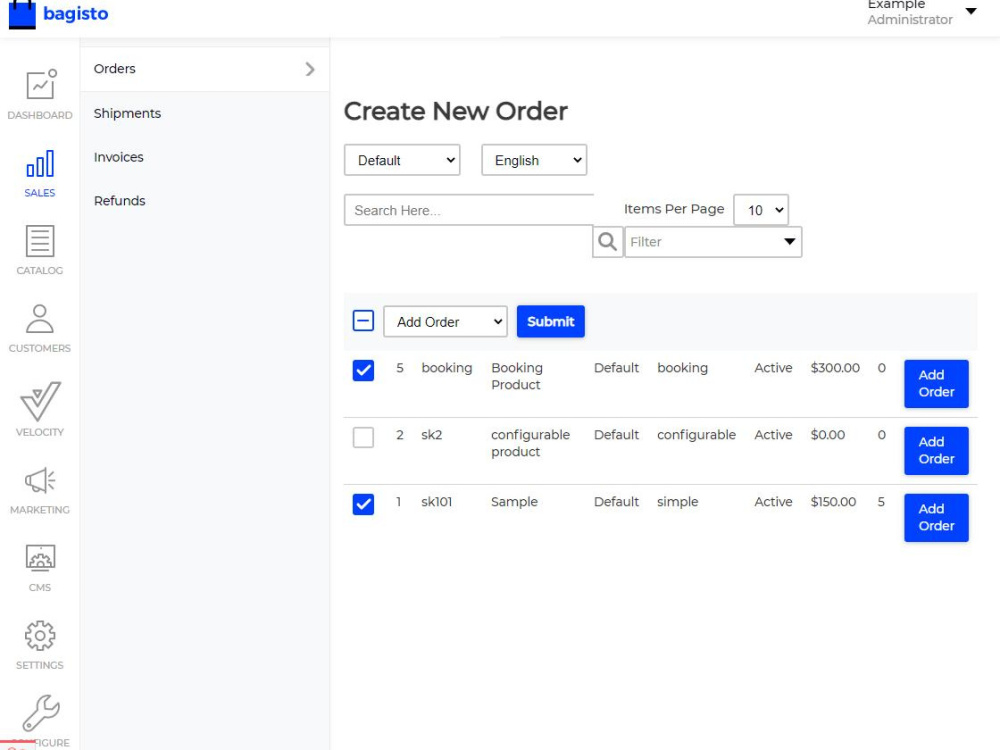1000x750 pixels.
Task: Click the $300.00 price cell
Action: pyautogui.click(x=835, y=368)
